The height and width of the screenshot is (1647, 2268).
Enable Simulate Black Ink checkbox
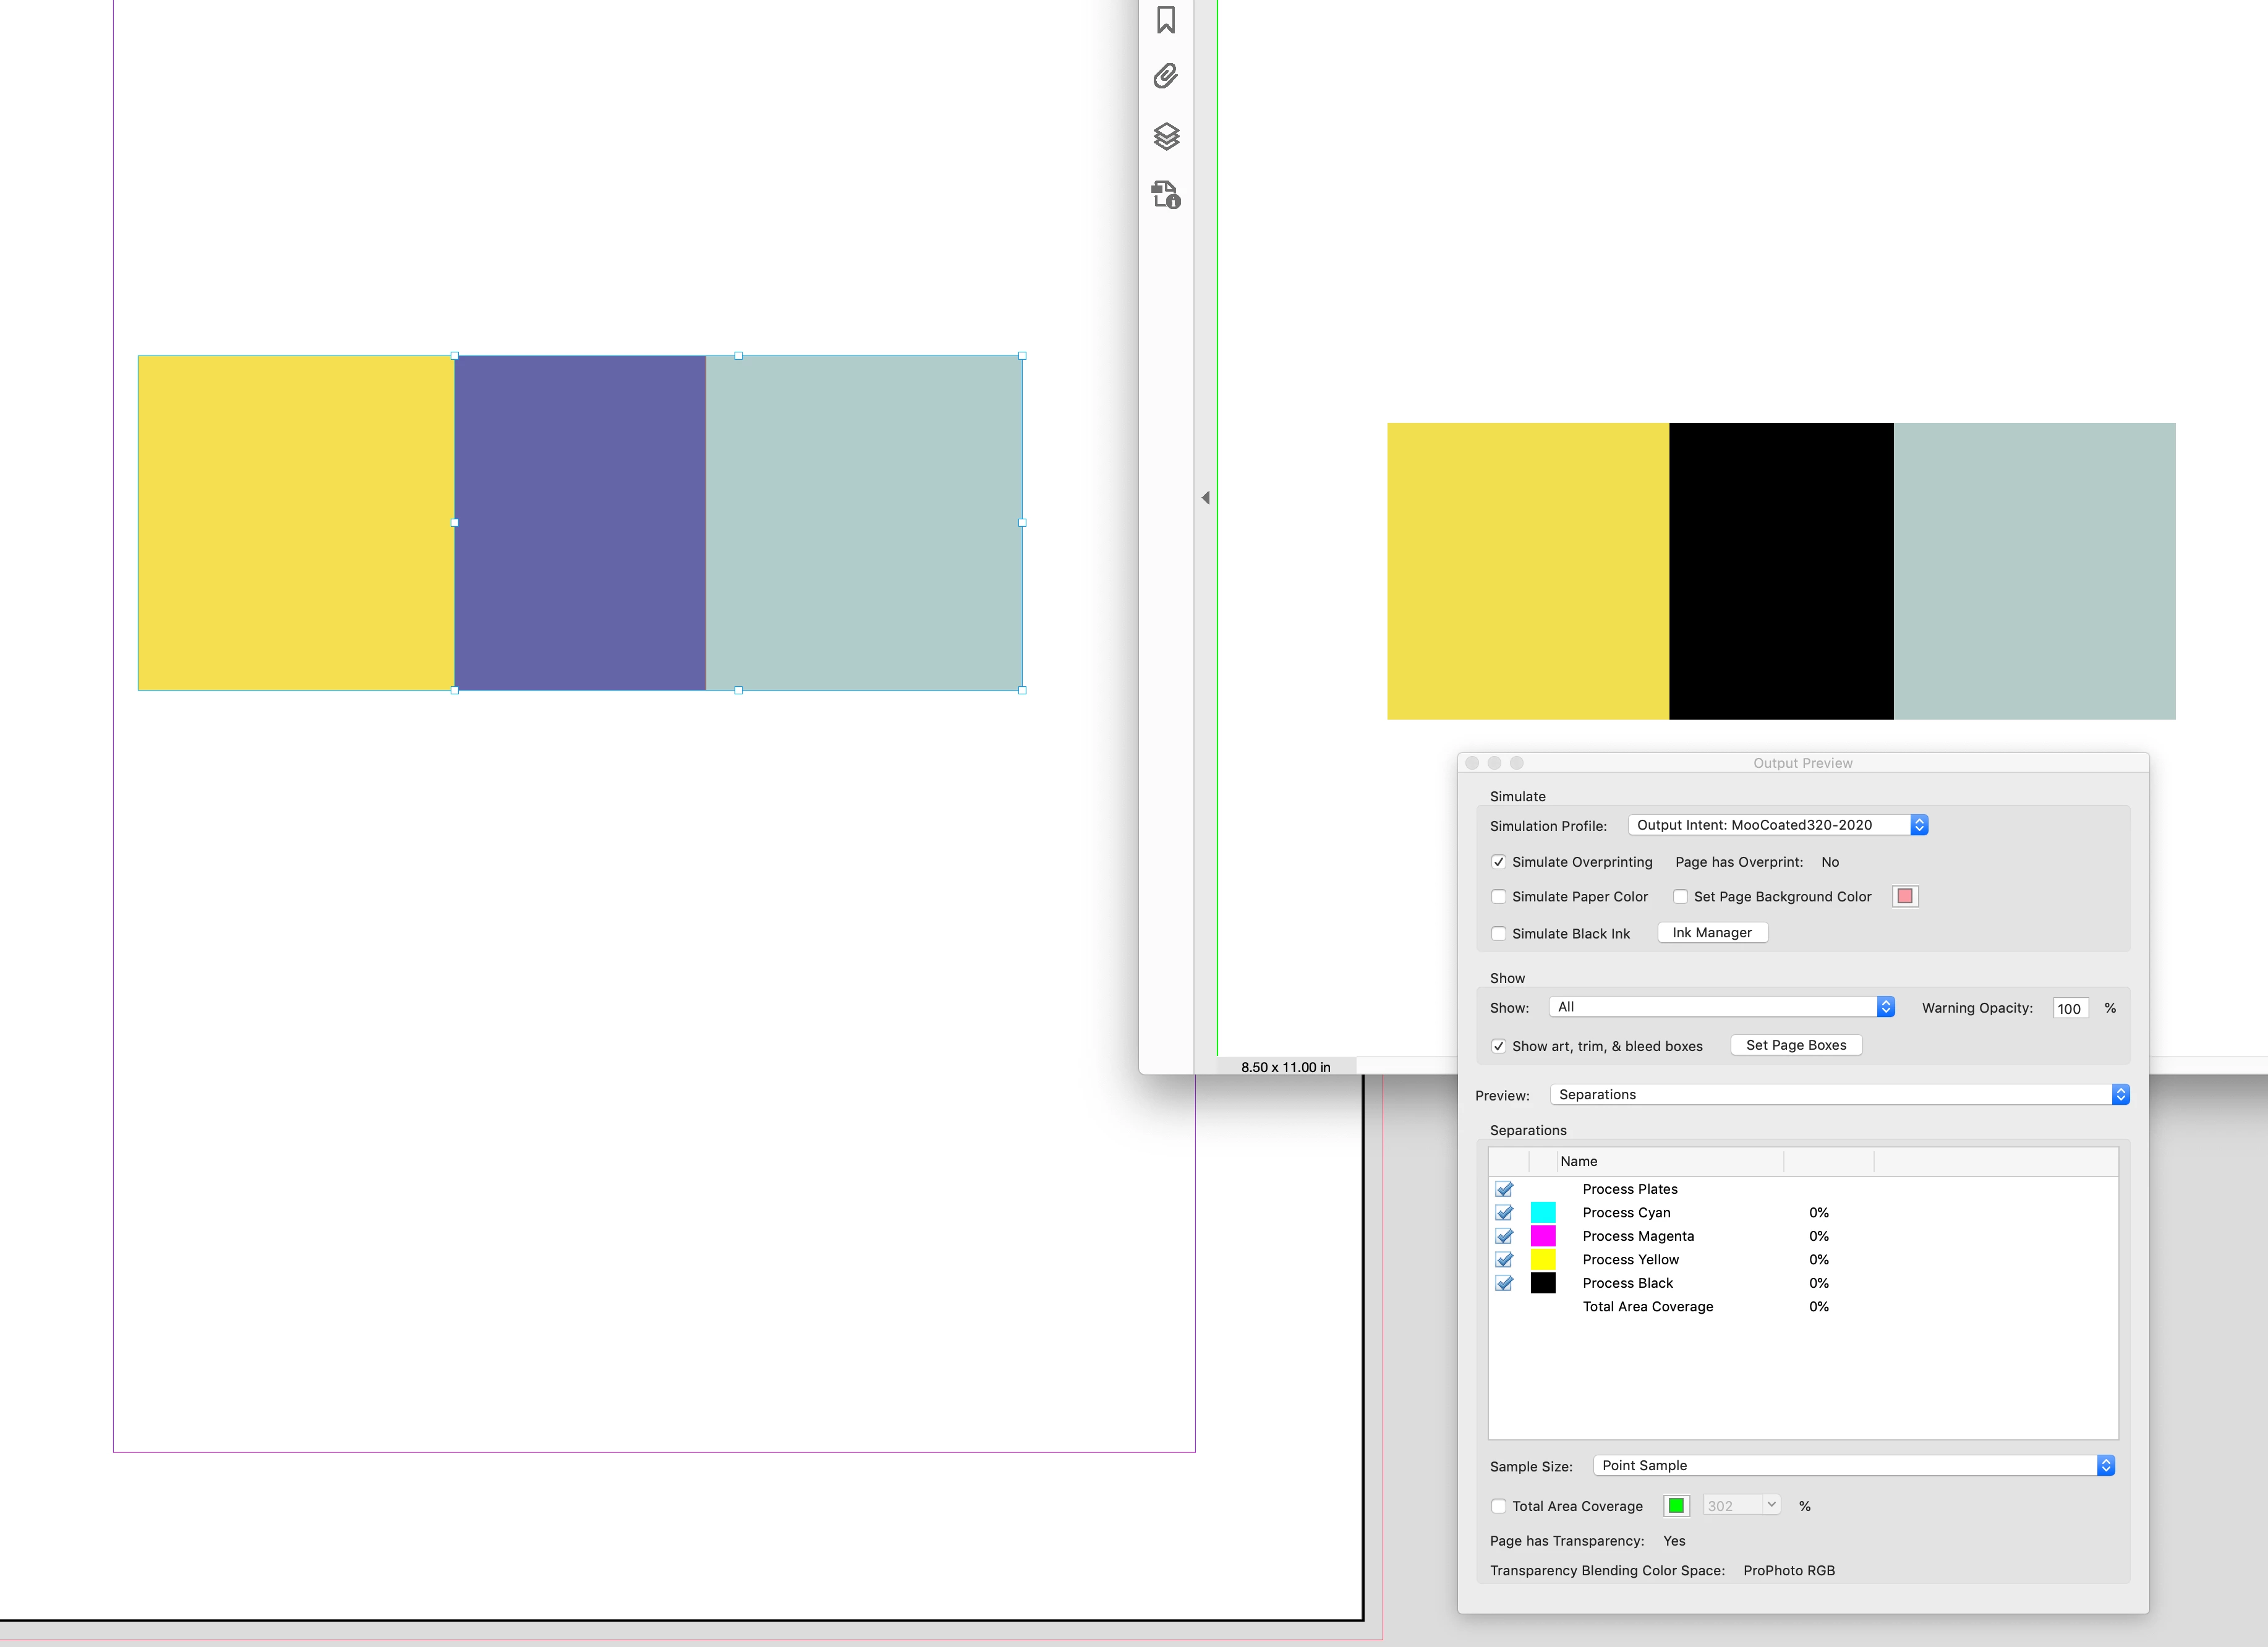click(x=1498, y=934)
